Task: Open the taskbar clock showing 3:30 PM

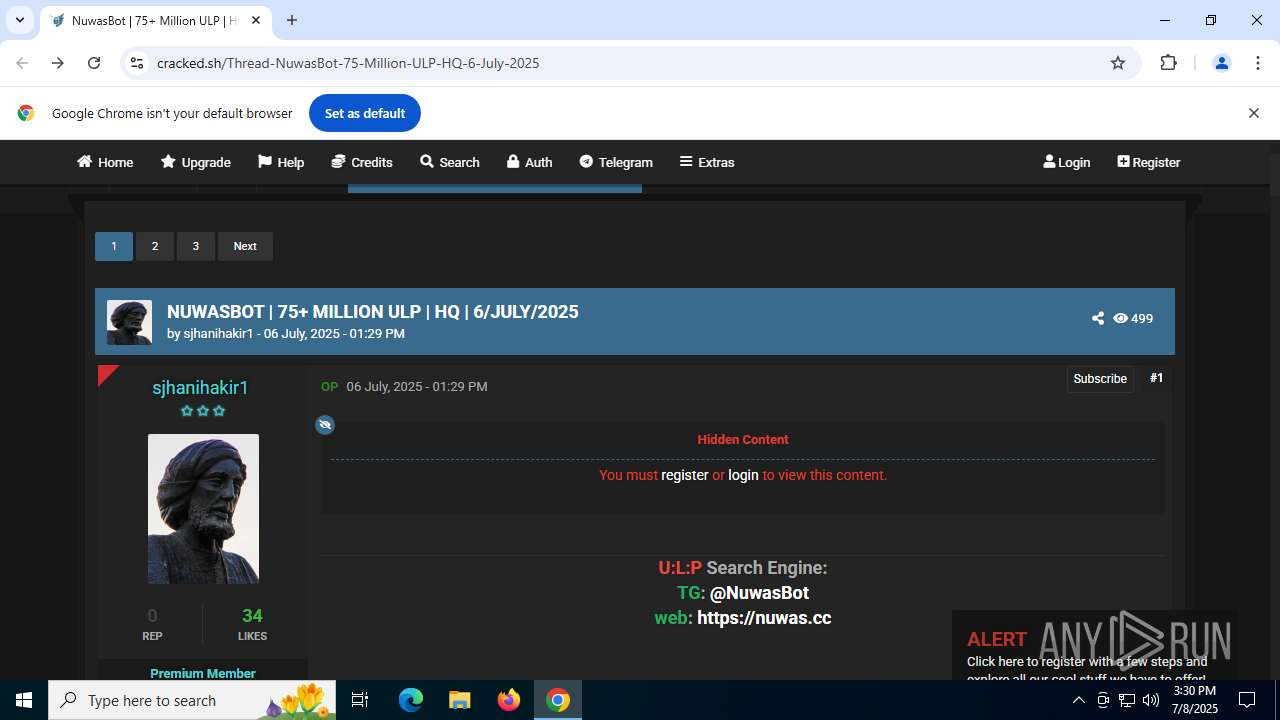Action: pos(1194,700)
